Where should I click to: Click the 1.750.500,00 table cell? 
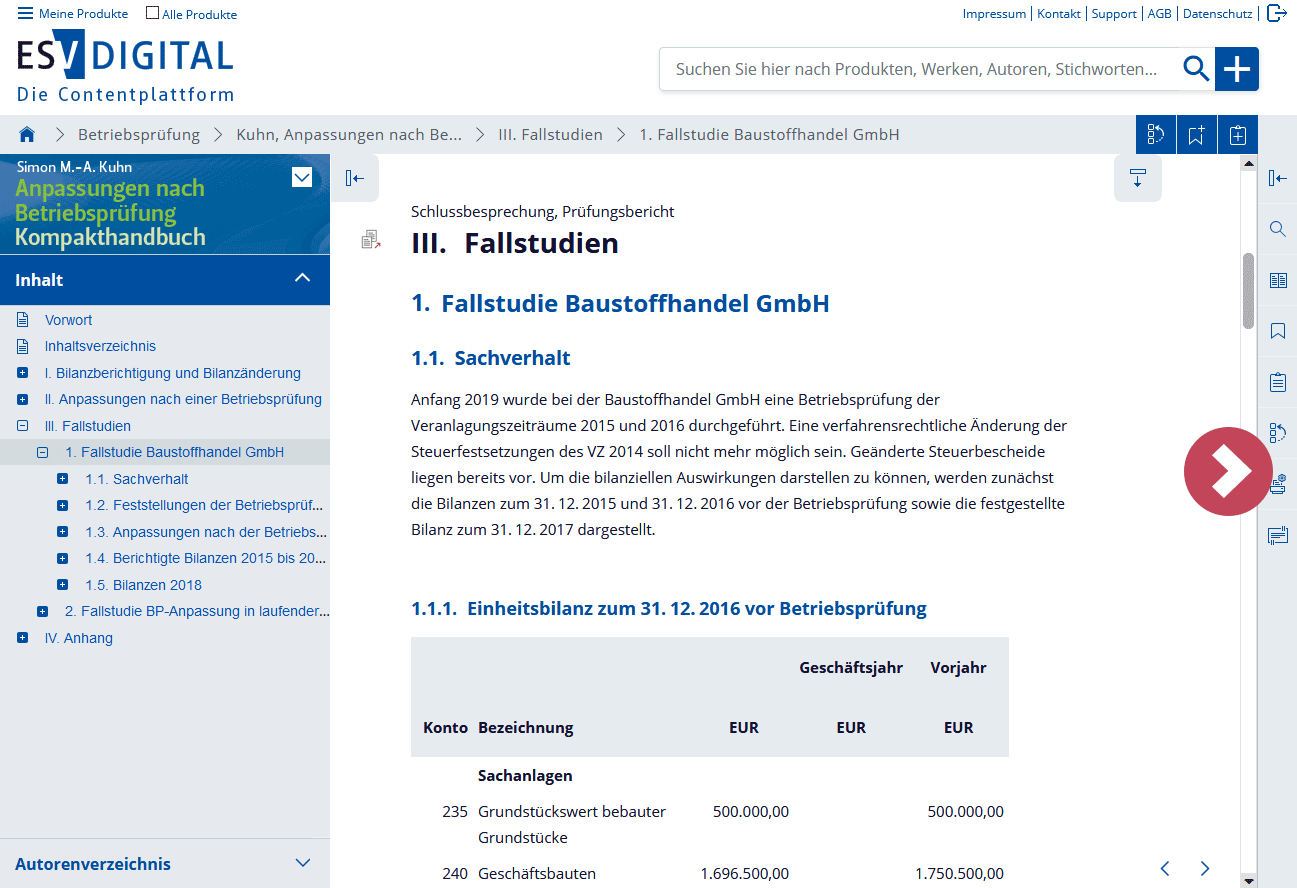959,873
